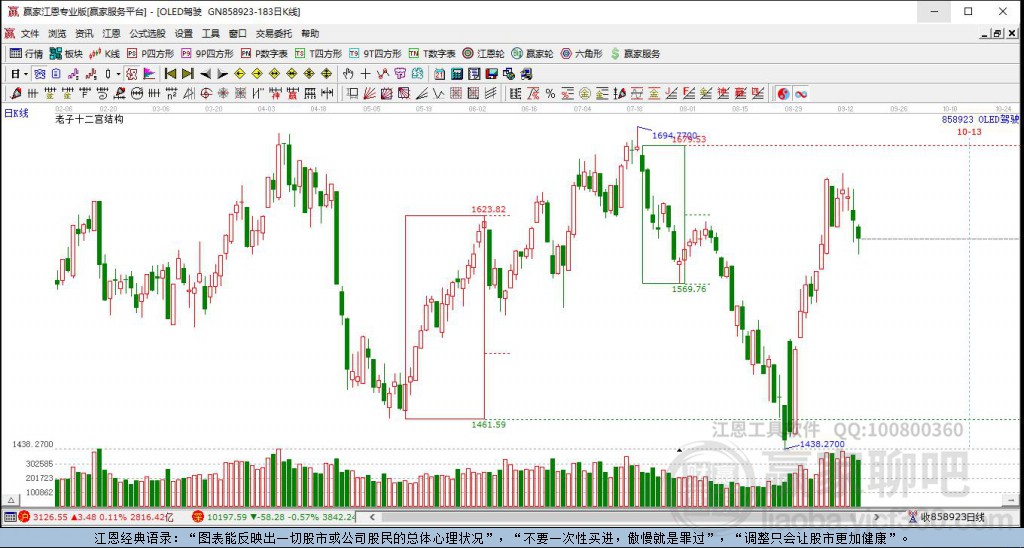Click the 老子十二宫结构 indicator label
The width and height of the screenshot is (1024, 548).
89,119
